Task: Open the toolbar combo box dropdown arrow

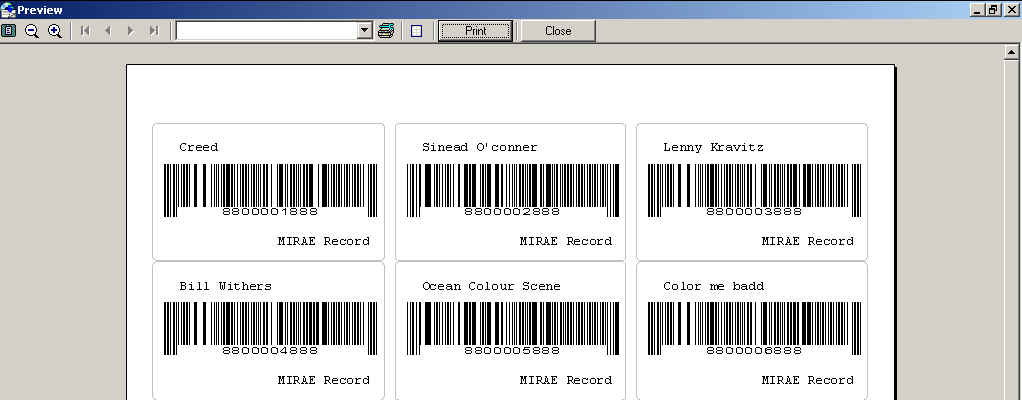Action: point(365,31)
